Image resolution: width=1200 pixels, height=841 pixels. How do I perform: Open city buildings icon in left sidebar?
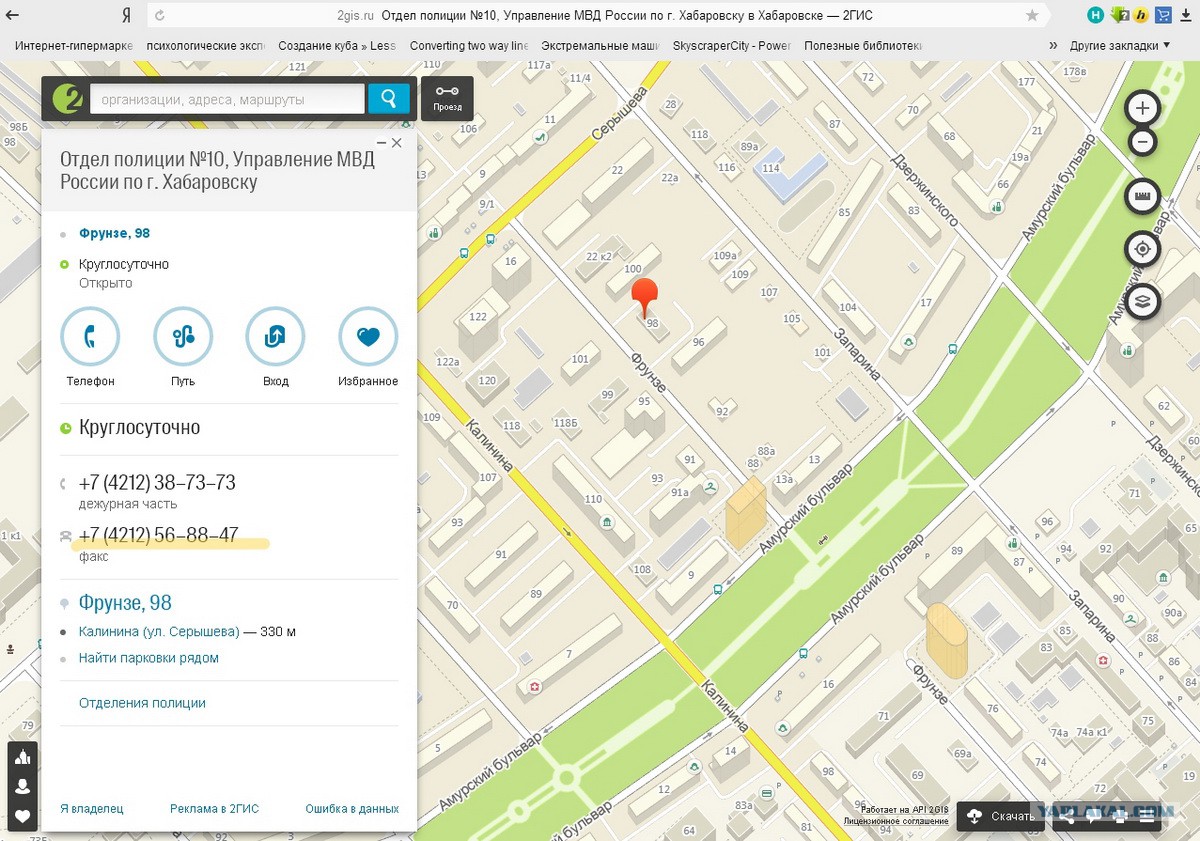point(22,757)
